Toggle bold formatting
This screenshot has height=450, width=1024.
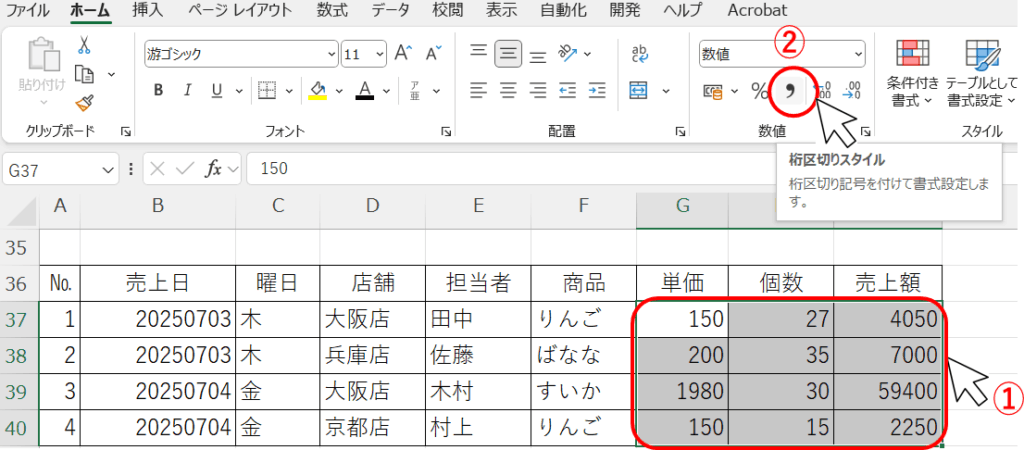(158, 91)
